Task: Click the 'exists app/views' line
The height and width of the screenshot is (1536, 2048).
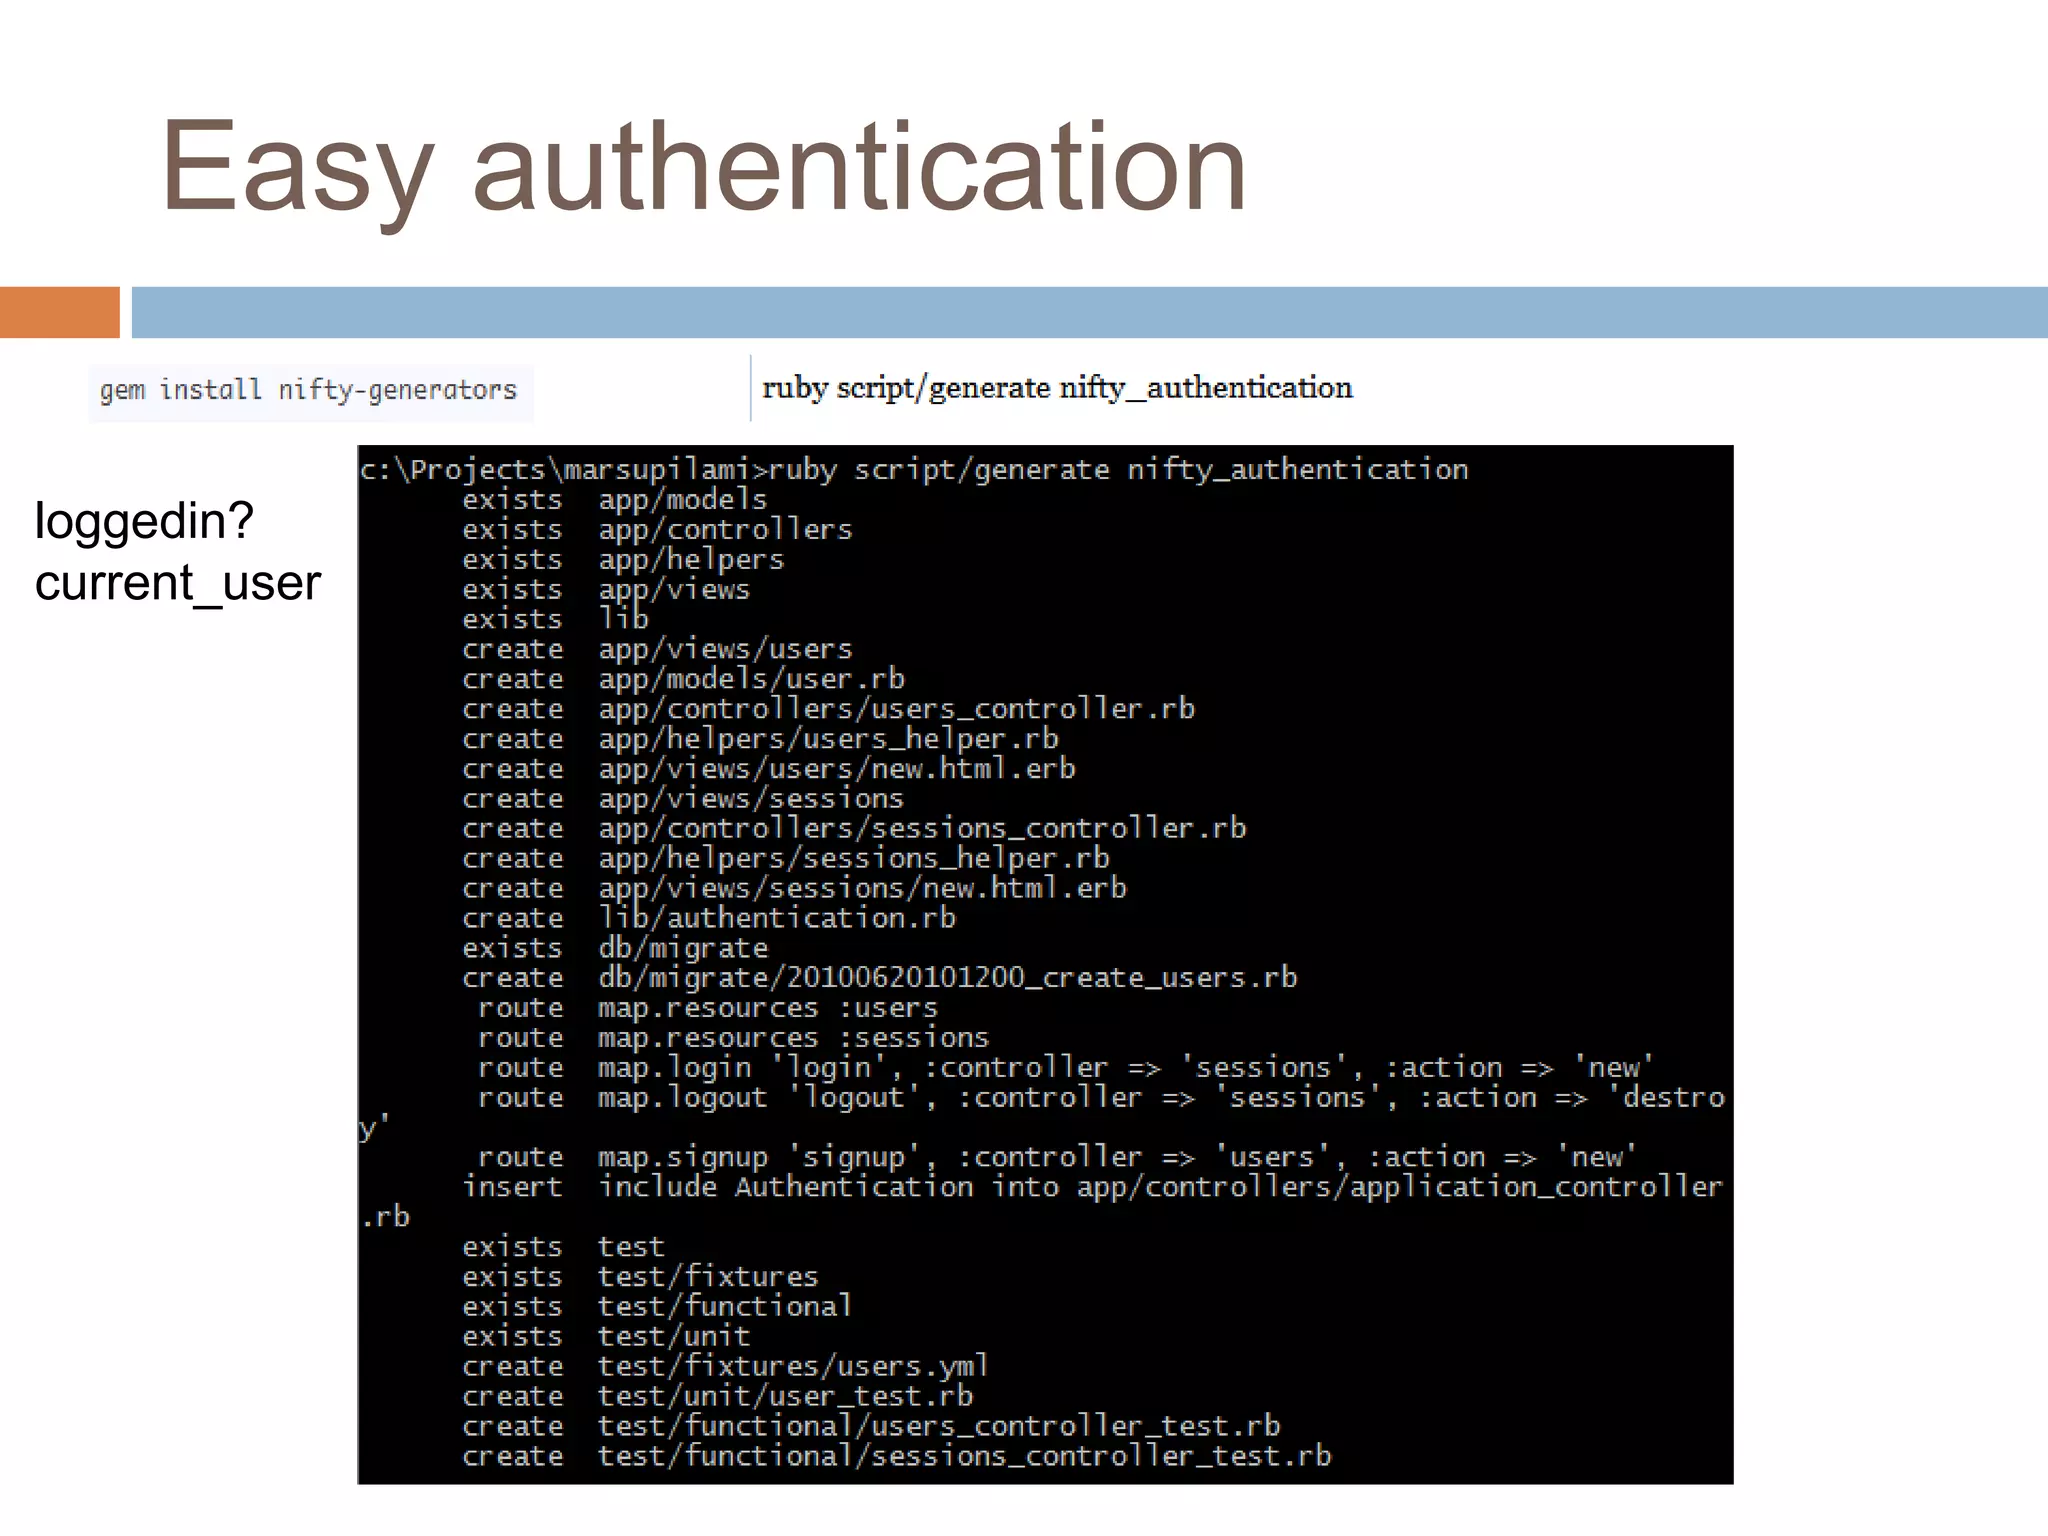Action: pyautogui.click(x=606, y=590)
